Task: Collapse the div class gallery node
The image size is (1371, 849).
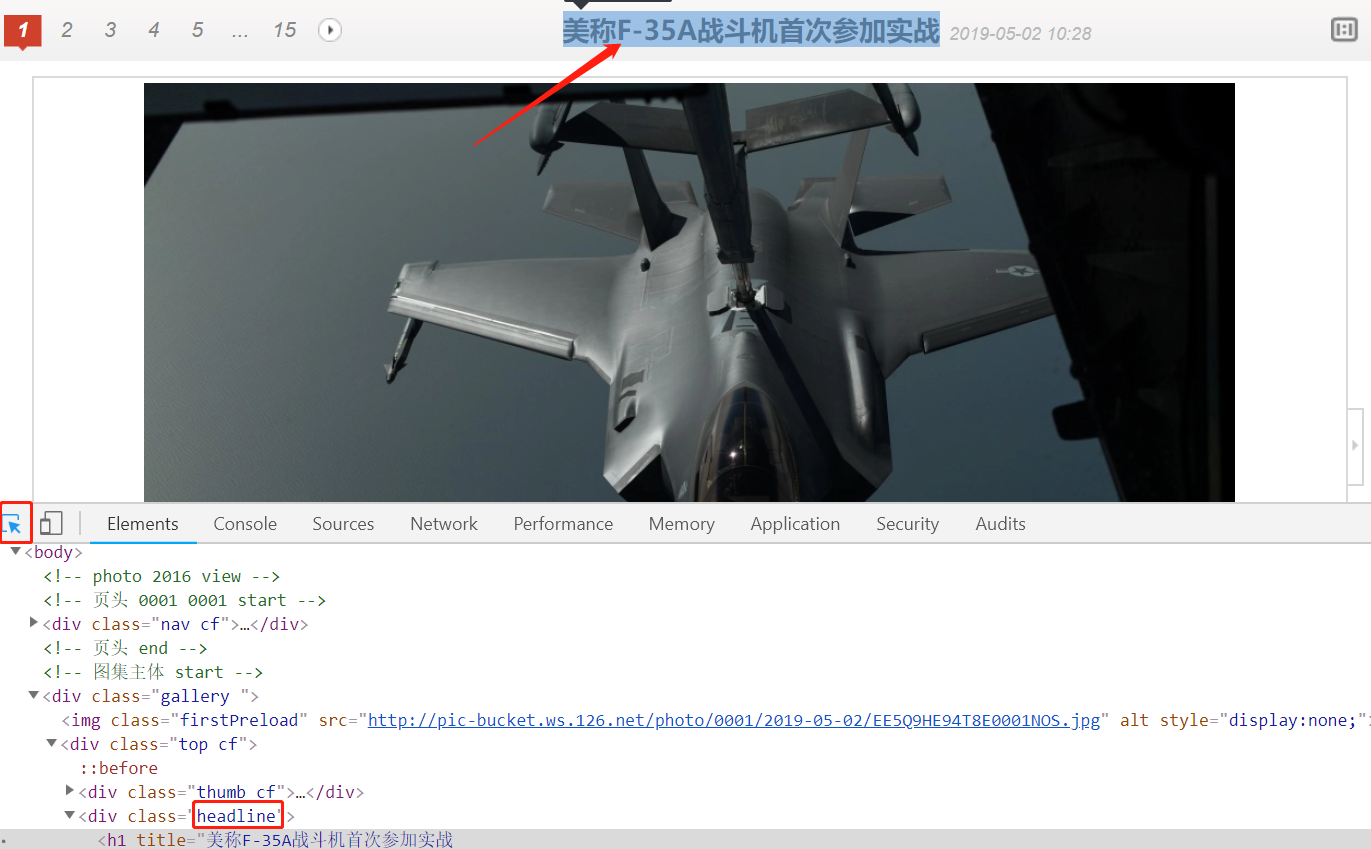Action: 34,695
